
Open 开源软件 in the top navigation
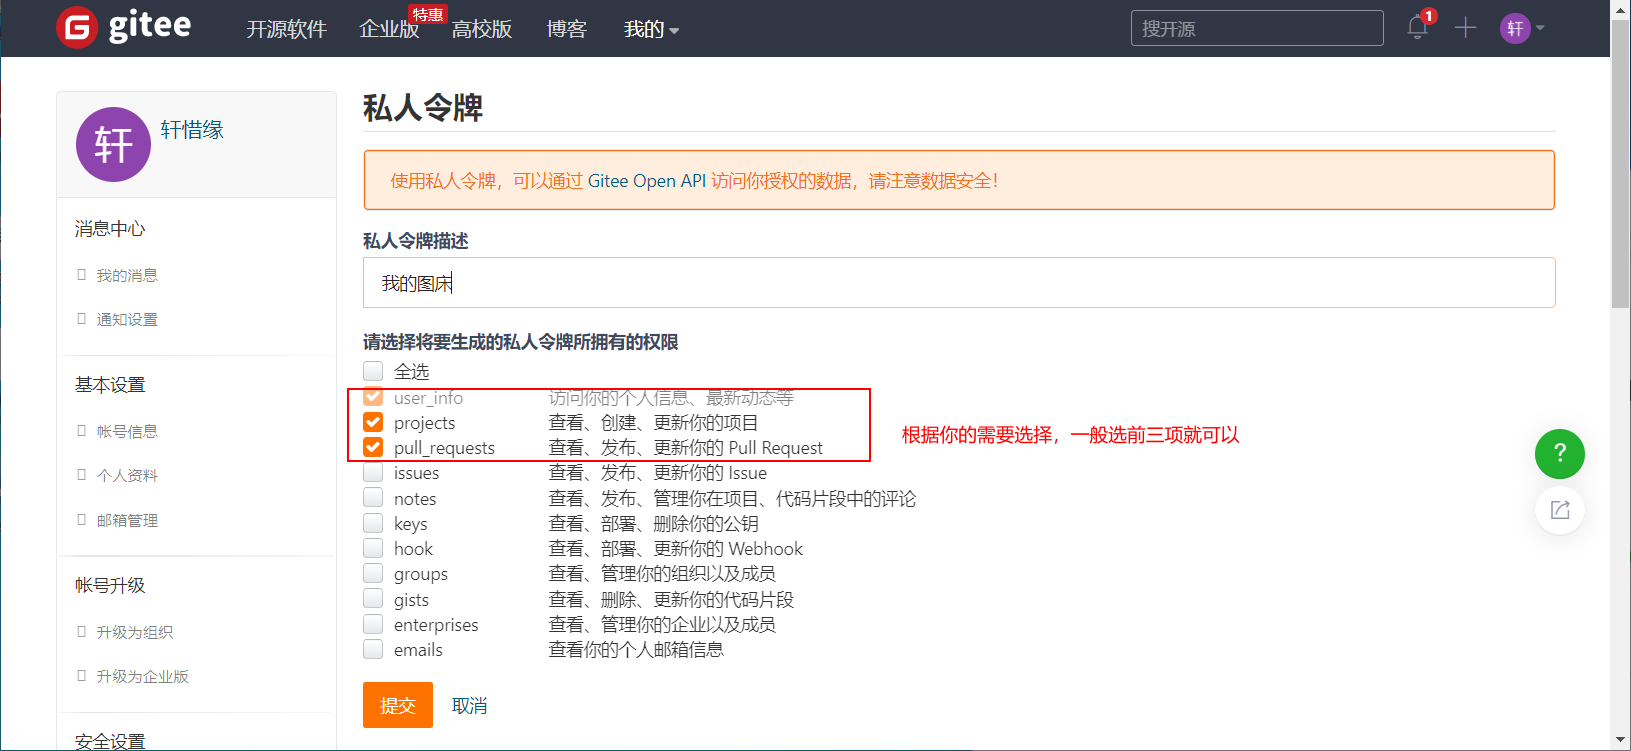click(x=287, y=29)
